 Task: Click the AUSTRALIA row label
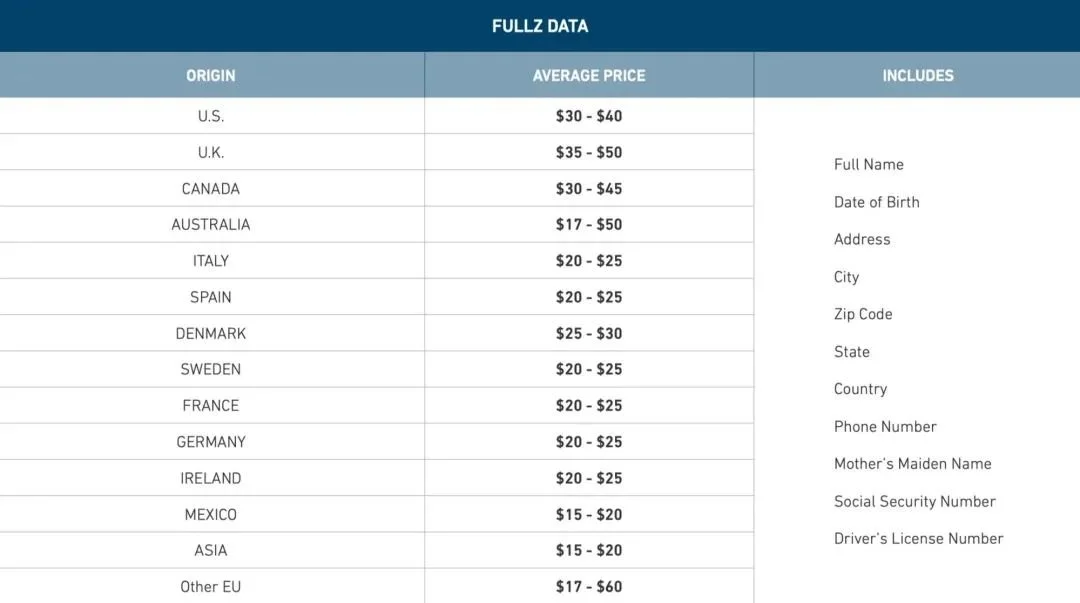[x=211, y=224]
